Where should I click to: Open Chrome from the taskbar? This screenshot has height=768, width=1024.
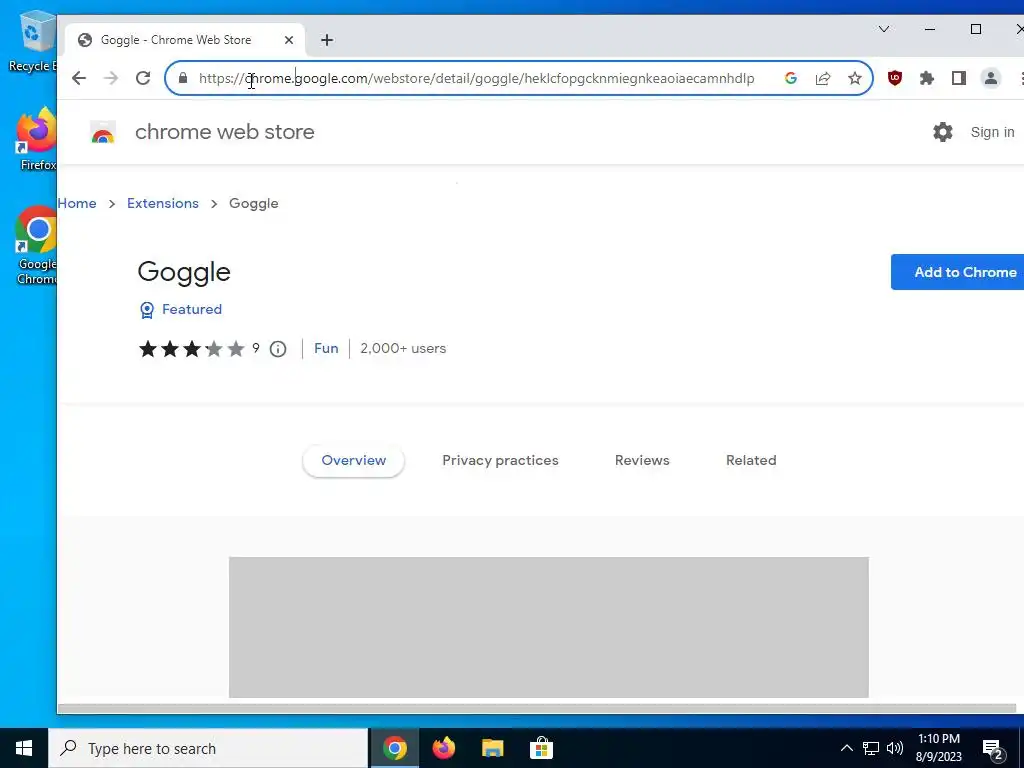(394, 748)
